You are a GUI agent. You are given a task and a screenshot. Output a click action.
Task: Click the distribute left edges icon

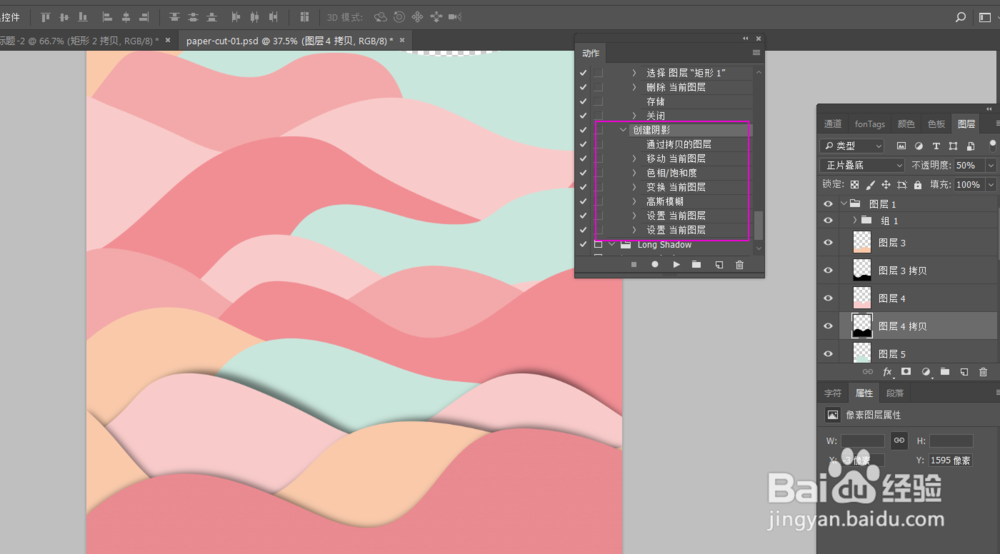[236, 17]
